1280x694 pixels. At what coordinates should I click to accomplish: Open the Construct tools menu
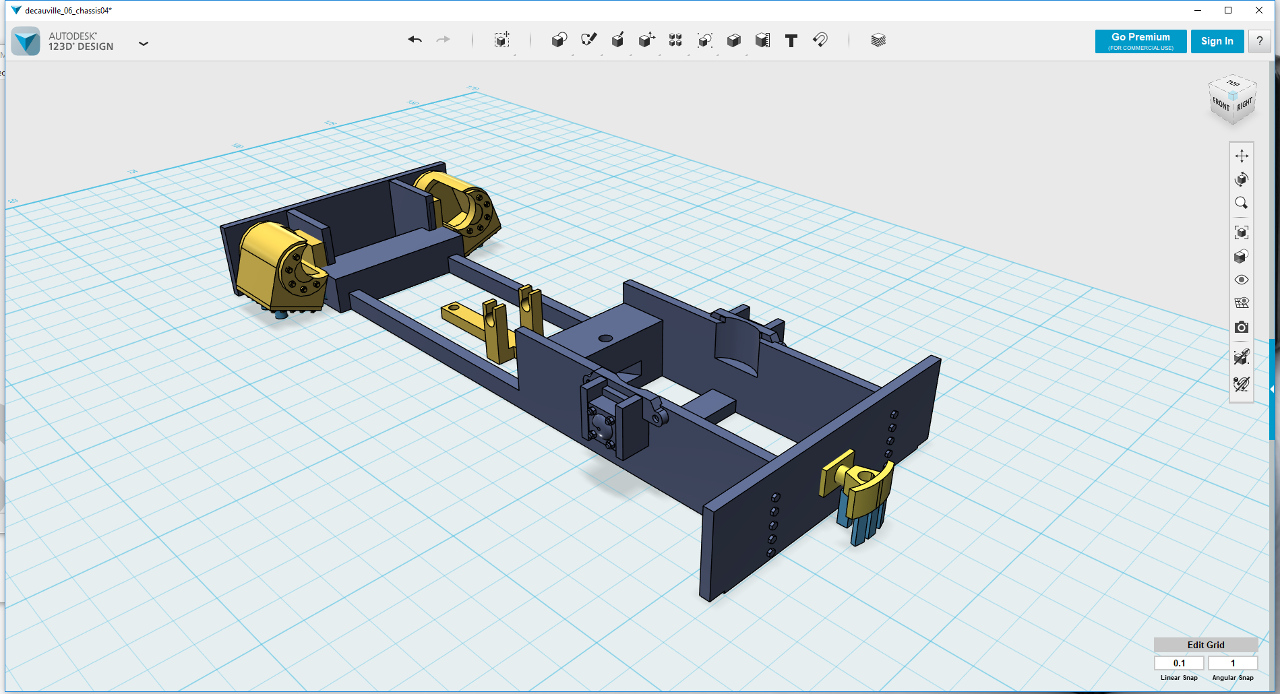click(x=618, y=40)
